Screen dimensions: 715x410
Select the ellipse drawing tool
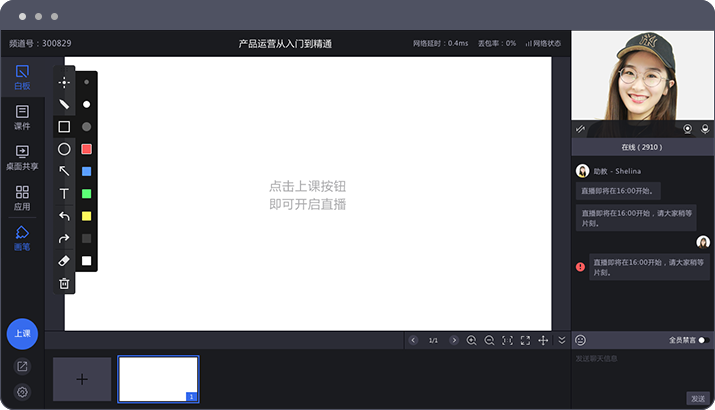click(x=64, y=149)
